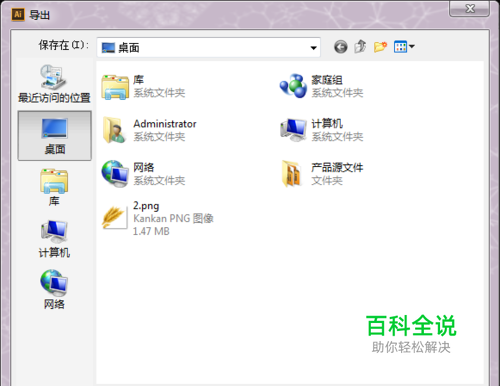Select 计算机 in the places sidebar
The image size is (500, 386).
pos(54,239)
